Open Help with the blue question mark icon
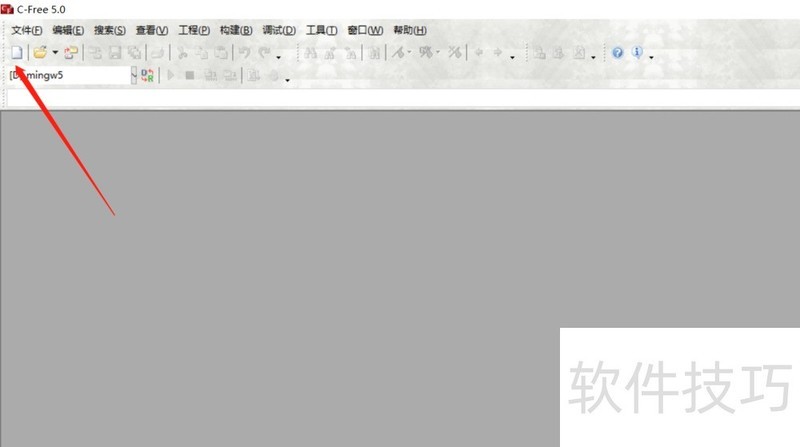The image size is (800, 447). click(x=617, y=52)
